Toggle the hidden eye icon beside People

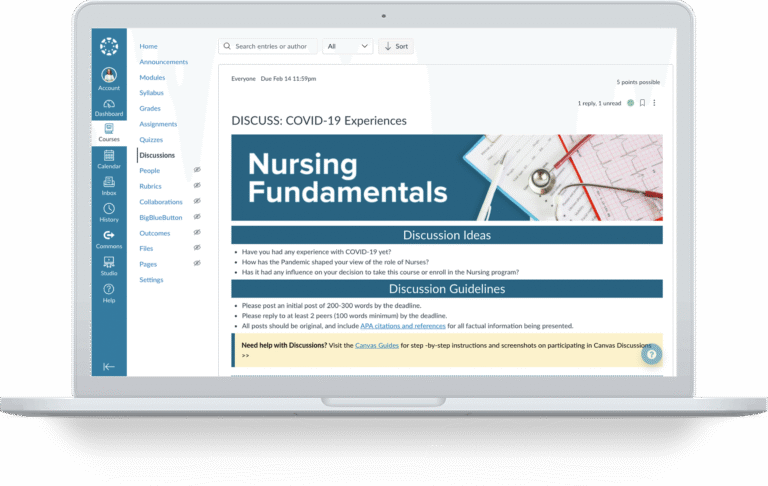197,171
